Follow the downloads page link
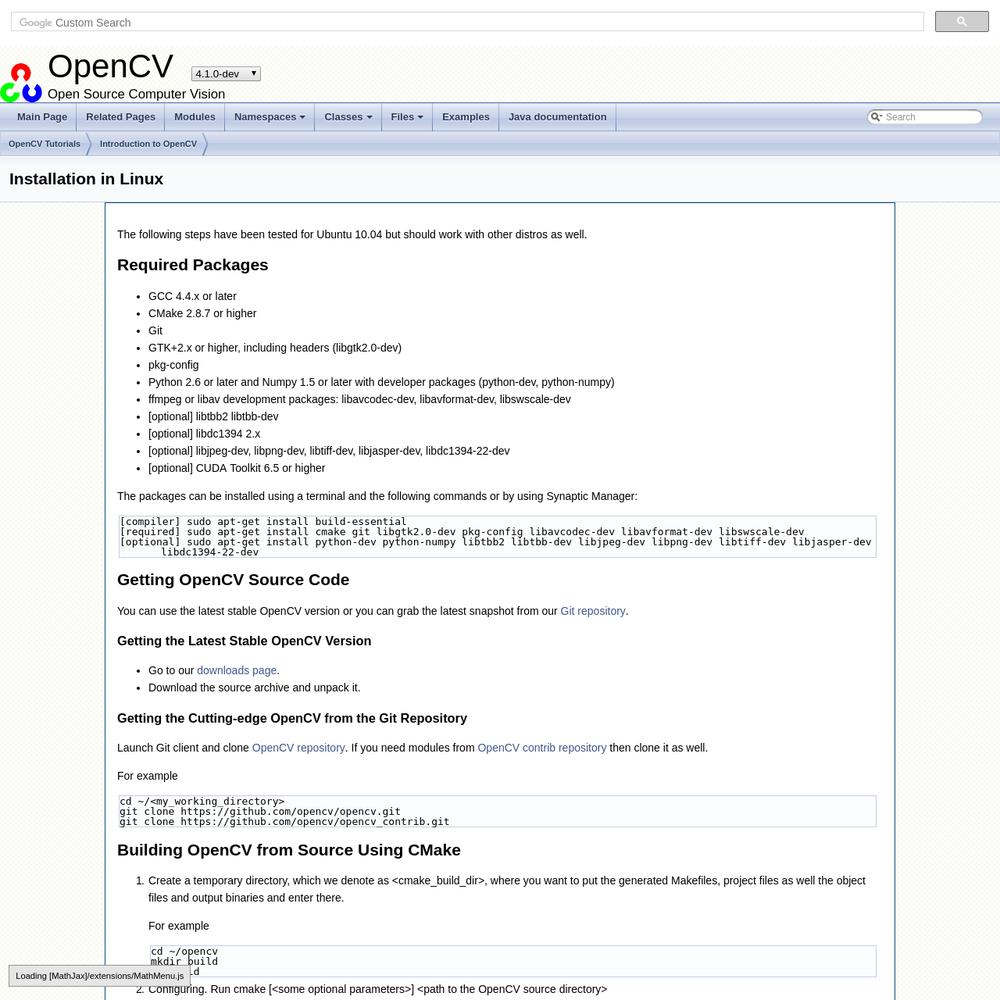The image size is (1000, 1000). point(237,670)
